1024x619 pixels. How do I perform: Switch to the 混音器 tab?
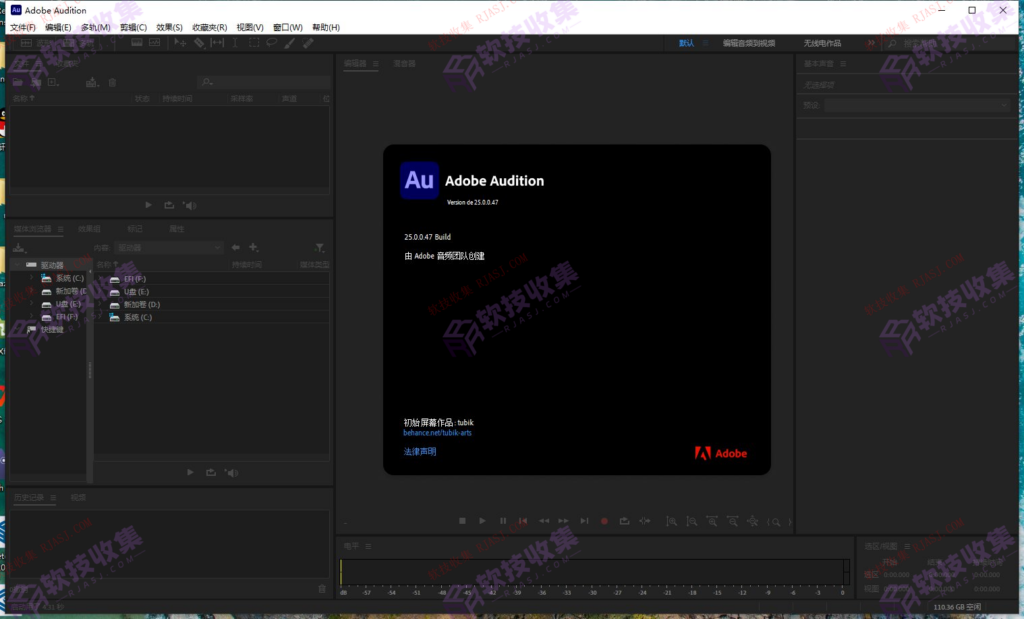(402, 62)
